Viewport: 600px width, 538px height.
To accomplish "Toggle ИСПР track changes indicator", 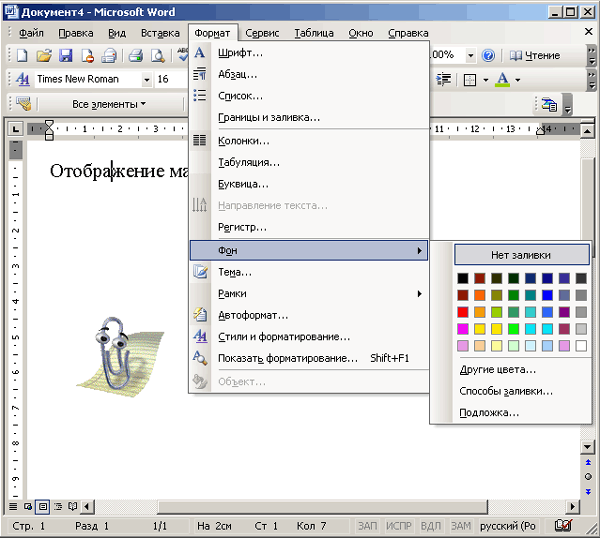I will [399, 526].
